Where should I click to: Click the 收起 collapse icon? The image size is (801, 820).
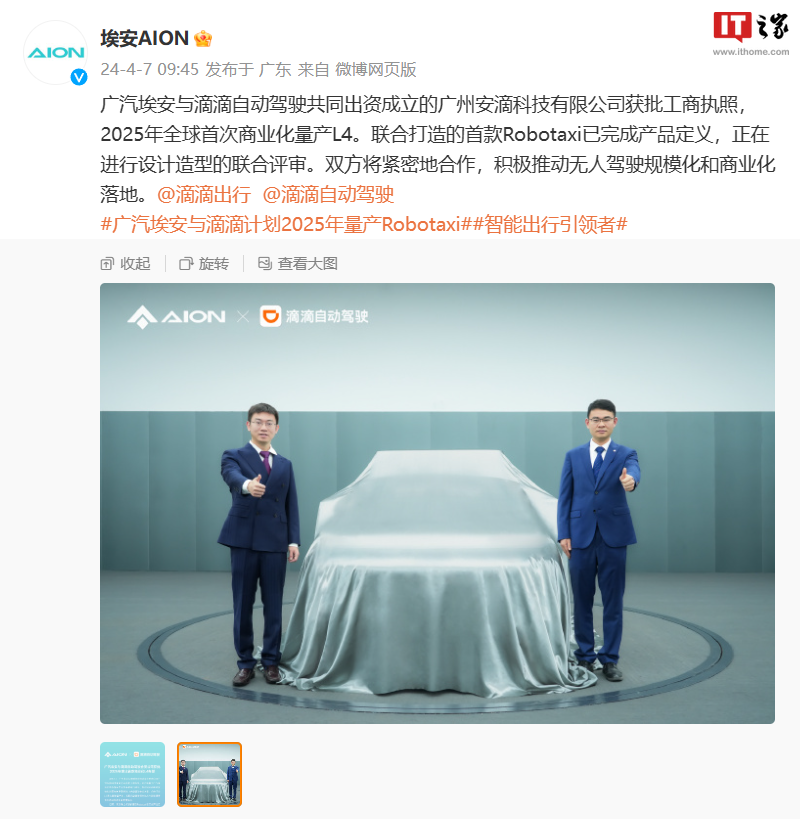(107, 264)
